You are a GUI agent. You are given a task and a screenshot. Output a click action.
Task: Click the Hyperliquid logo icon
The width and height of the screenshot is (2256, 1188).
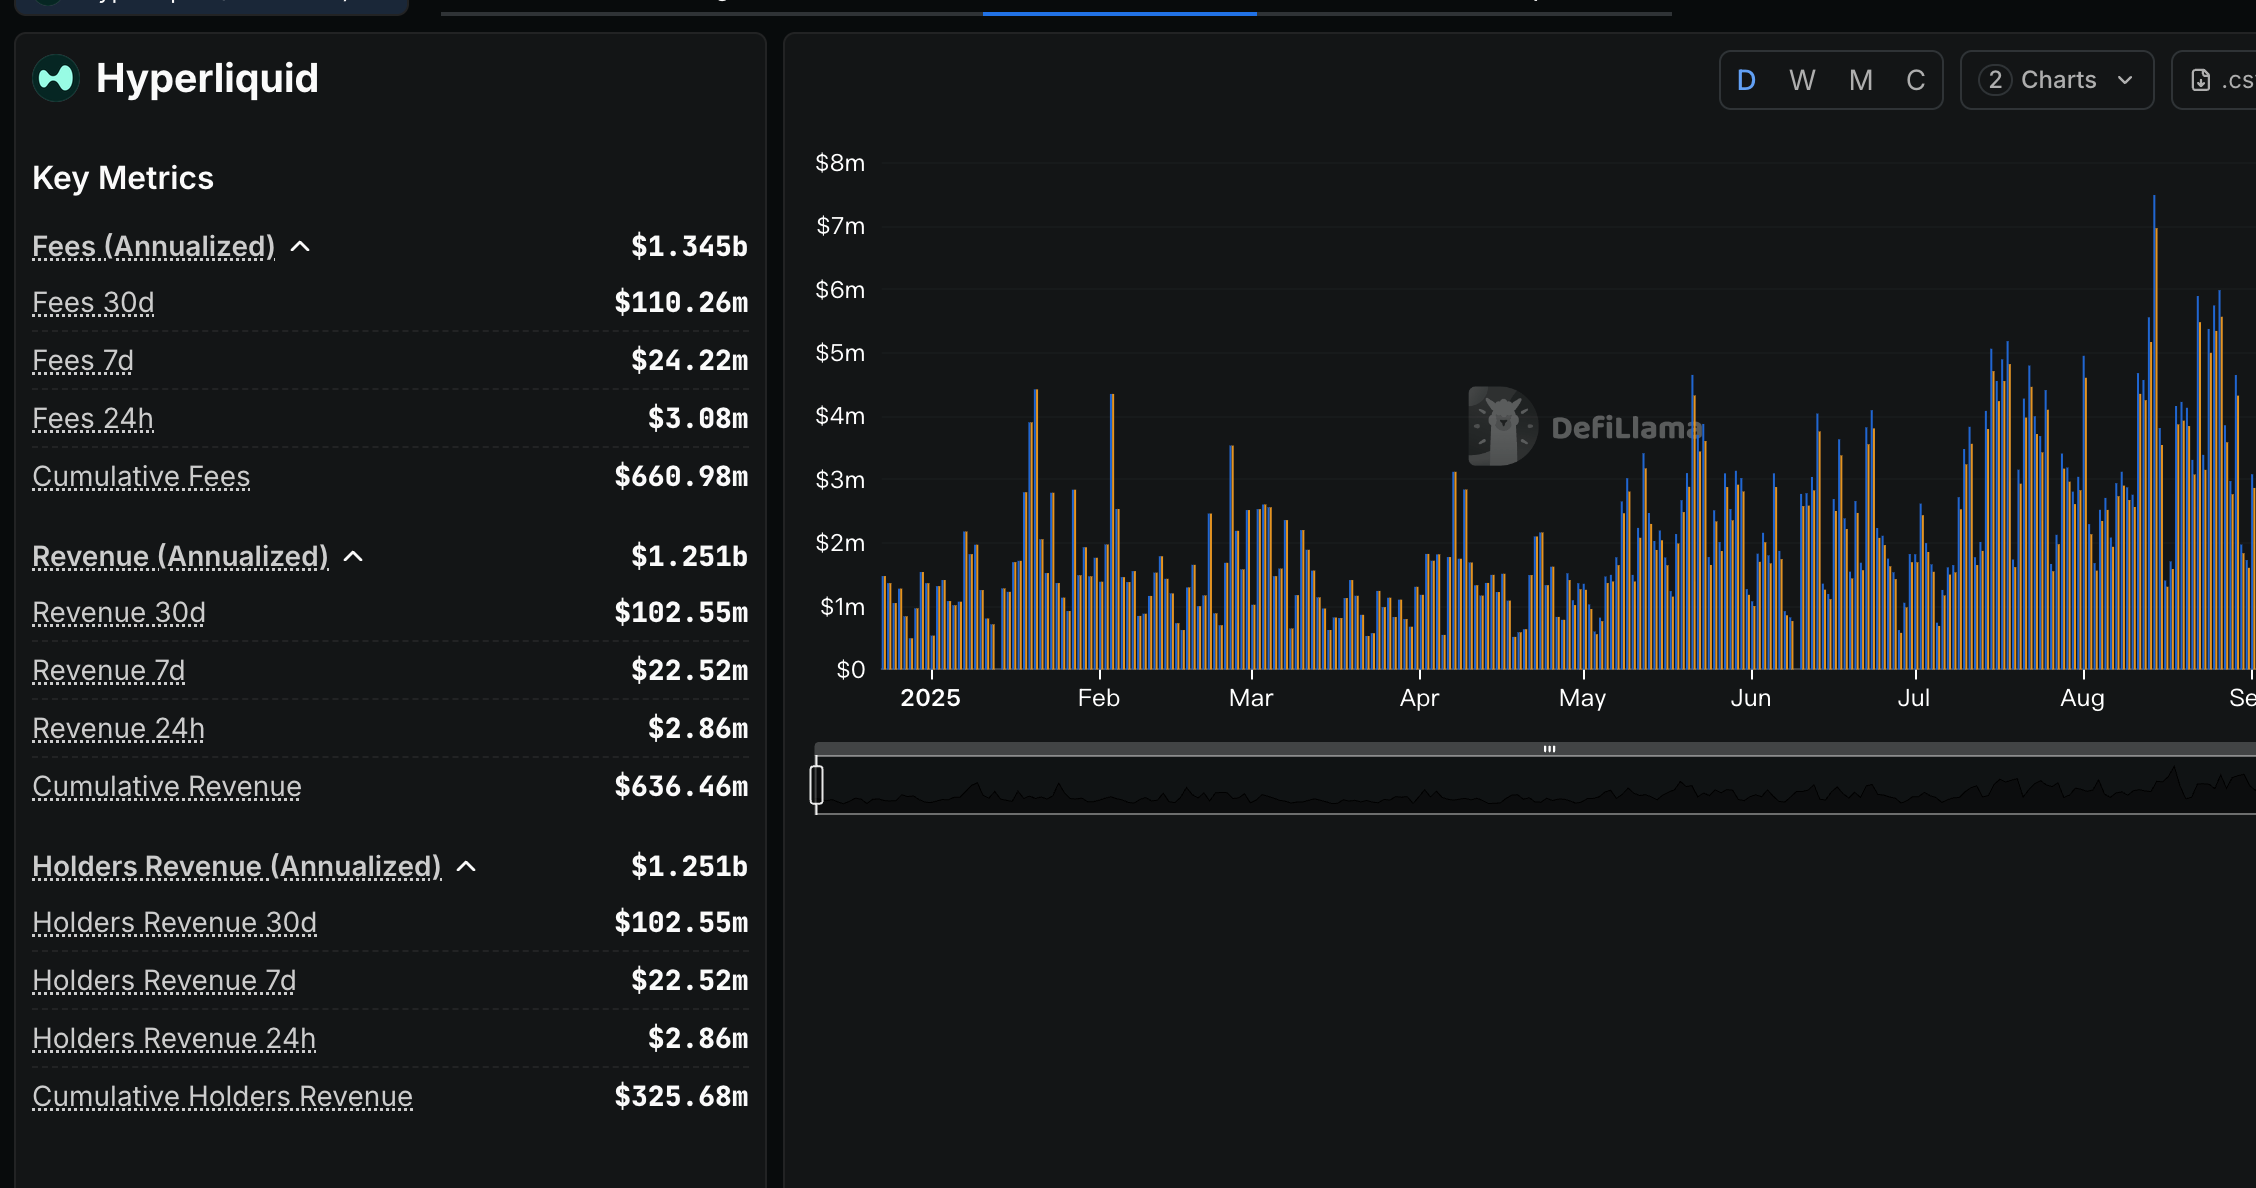(x=56, y=77)
